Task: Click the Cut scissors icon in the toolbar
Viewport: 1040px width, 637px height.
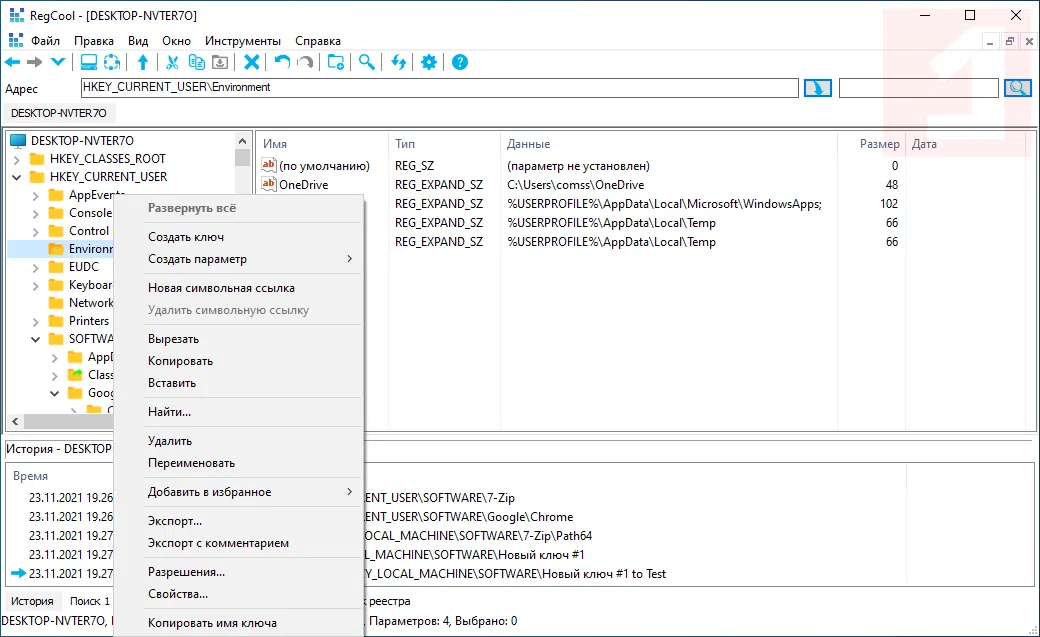Action: pyautogui.click(x=172, y=63)
